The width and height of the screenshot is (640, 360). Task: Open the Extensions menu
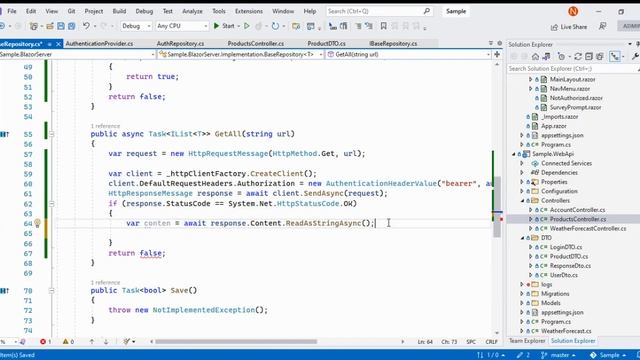(x=249, y=11)
